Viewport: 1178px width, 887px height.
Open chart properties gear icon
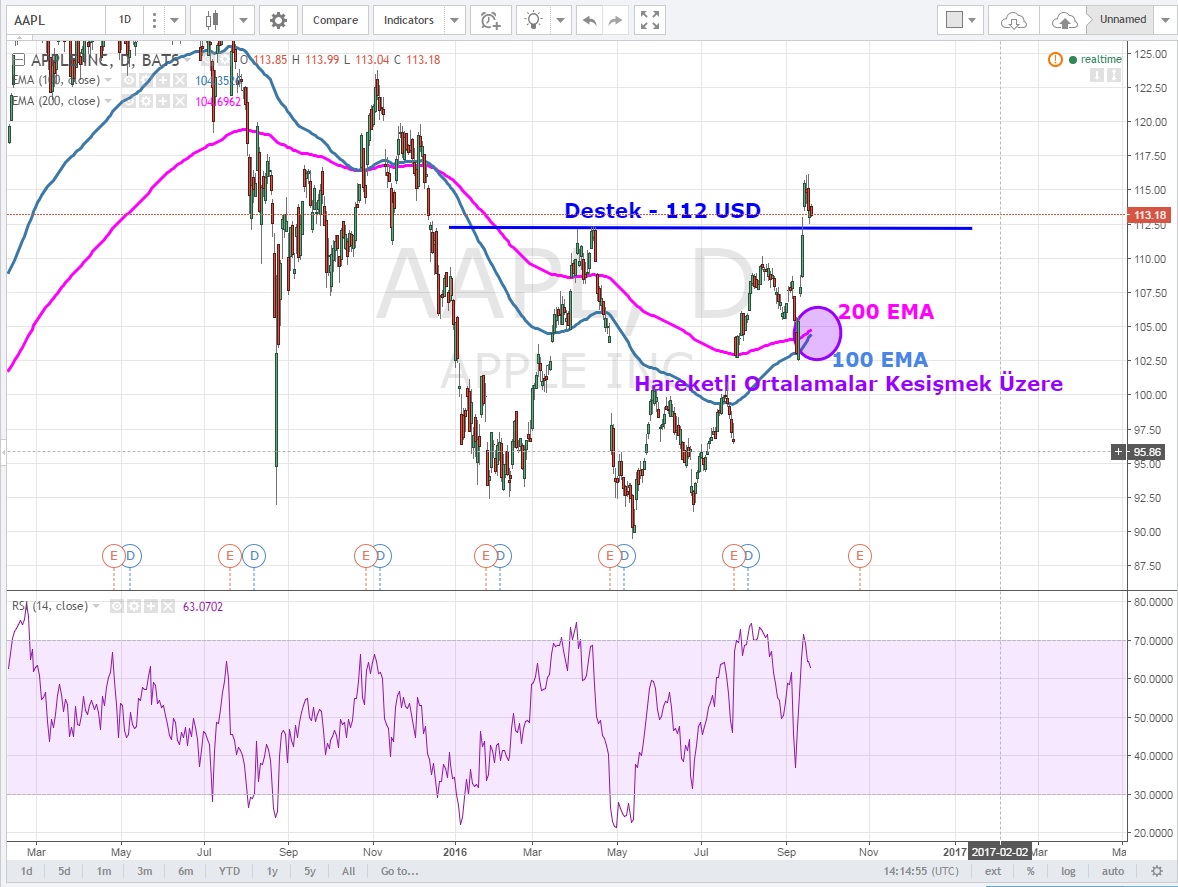[x=278, y=20]
